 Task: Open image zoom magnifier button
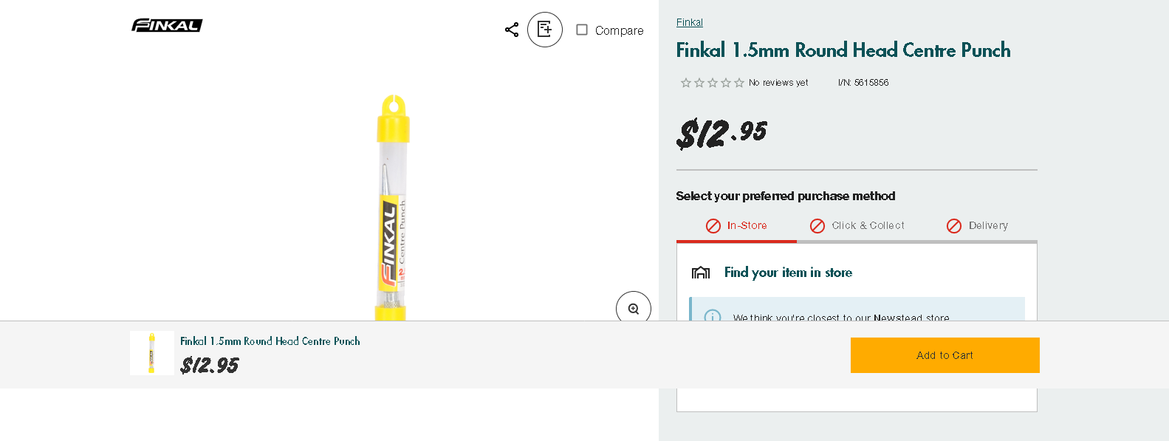633,309
